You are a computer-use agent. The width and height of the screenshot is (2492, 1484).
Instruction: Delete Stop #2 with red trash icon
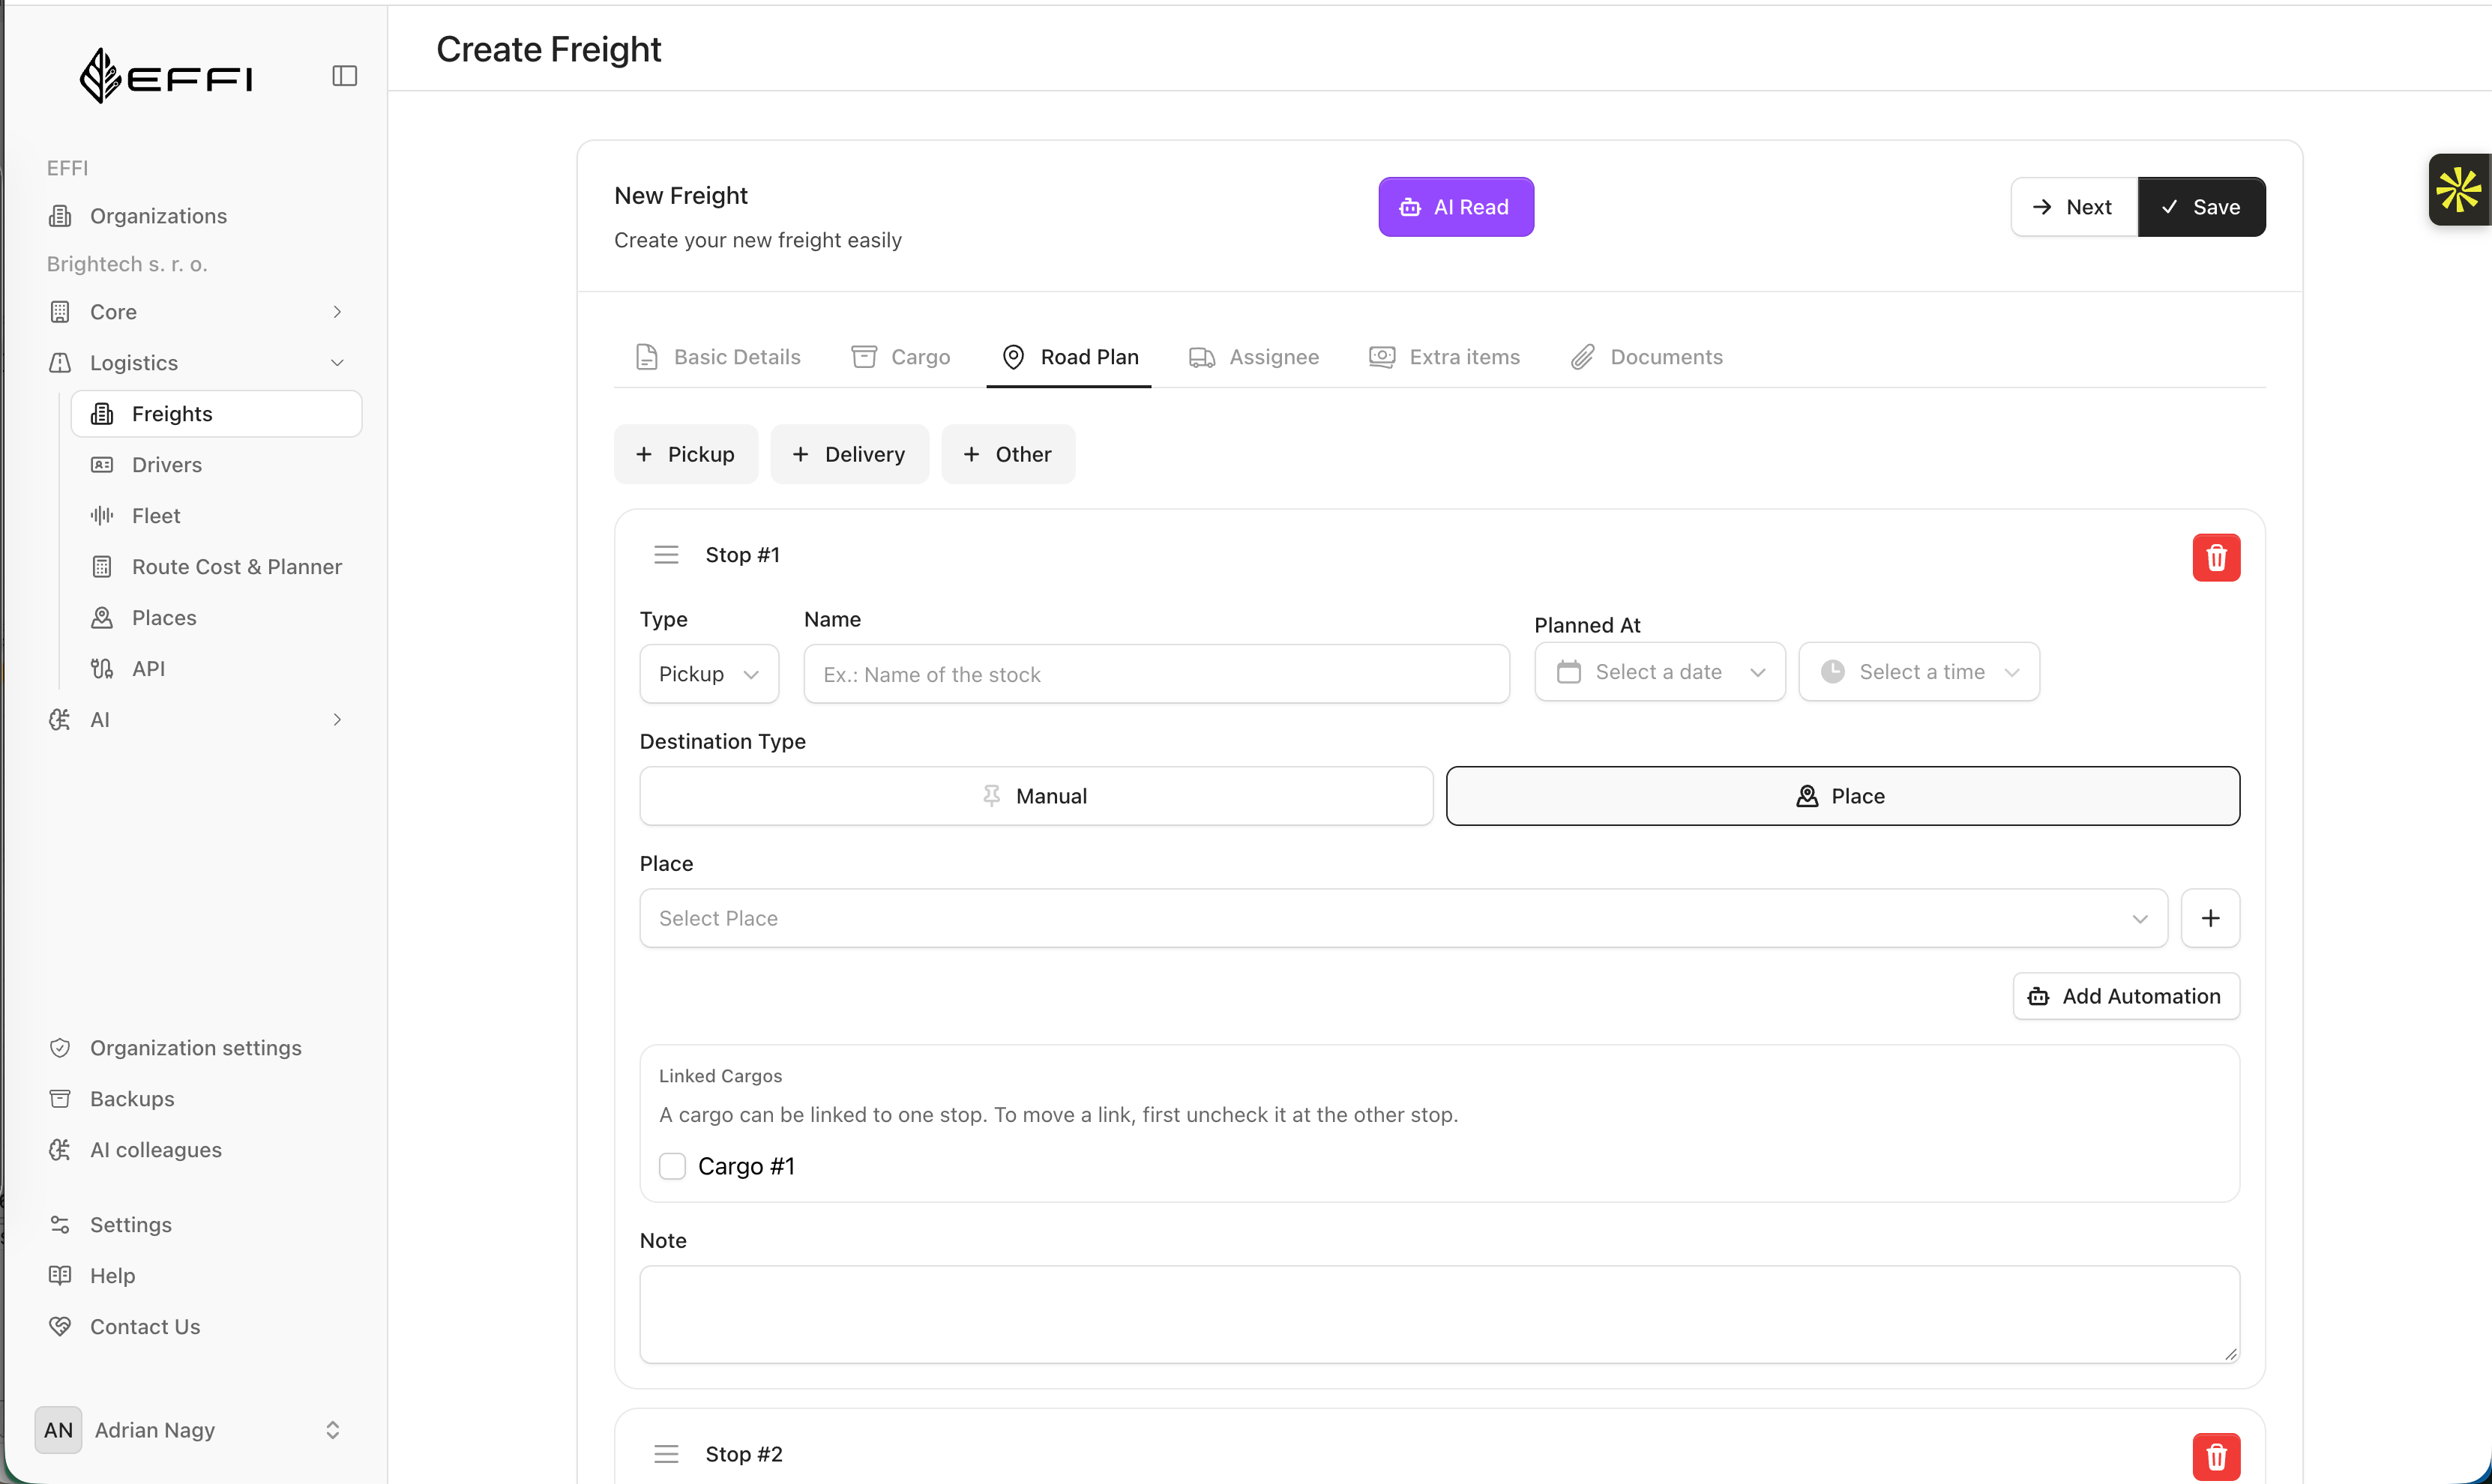2216,1456
